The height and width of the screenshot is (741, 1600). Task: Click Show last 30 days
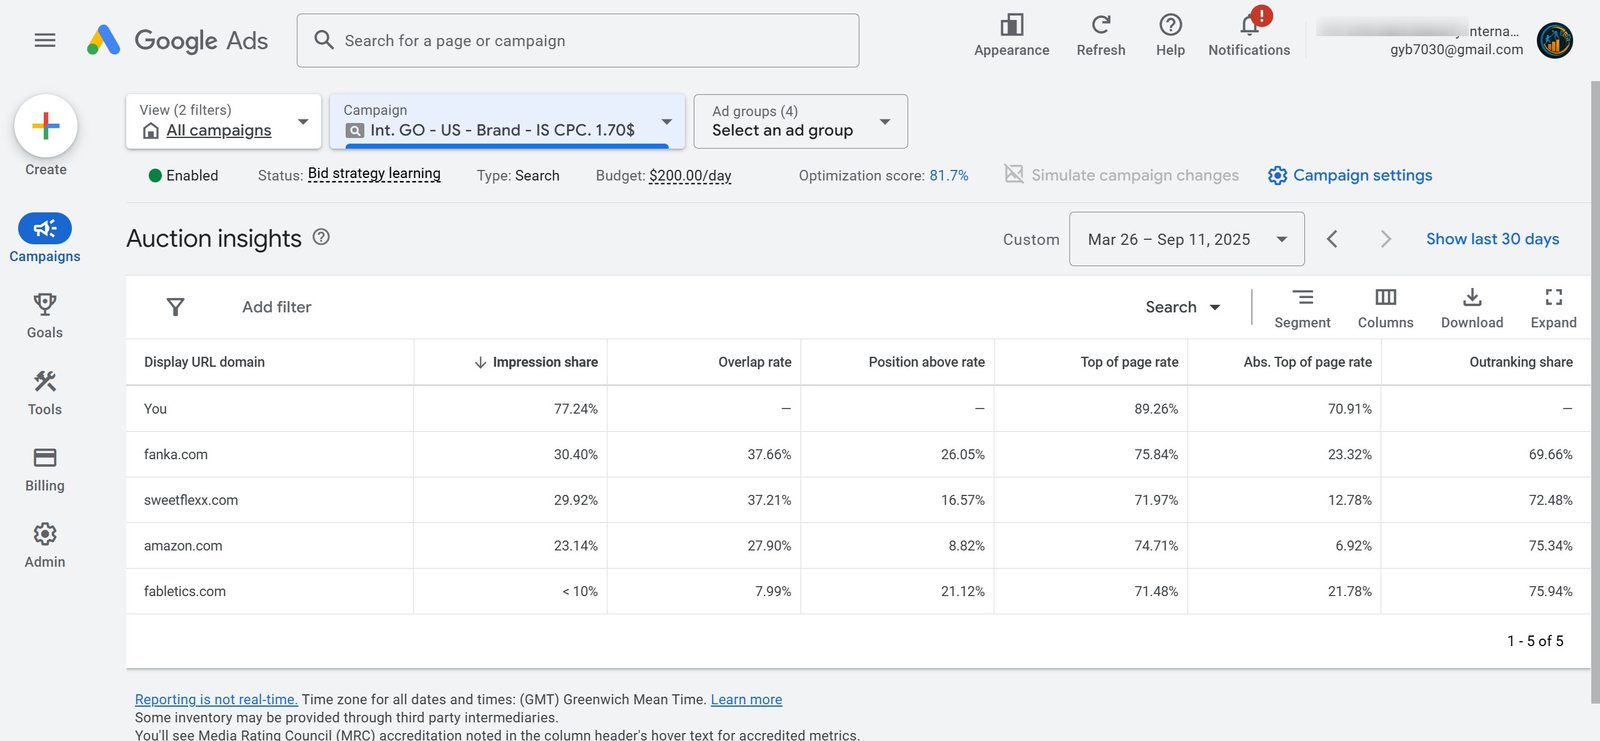[1493, 239]
